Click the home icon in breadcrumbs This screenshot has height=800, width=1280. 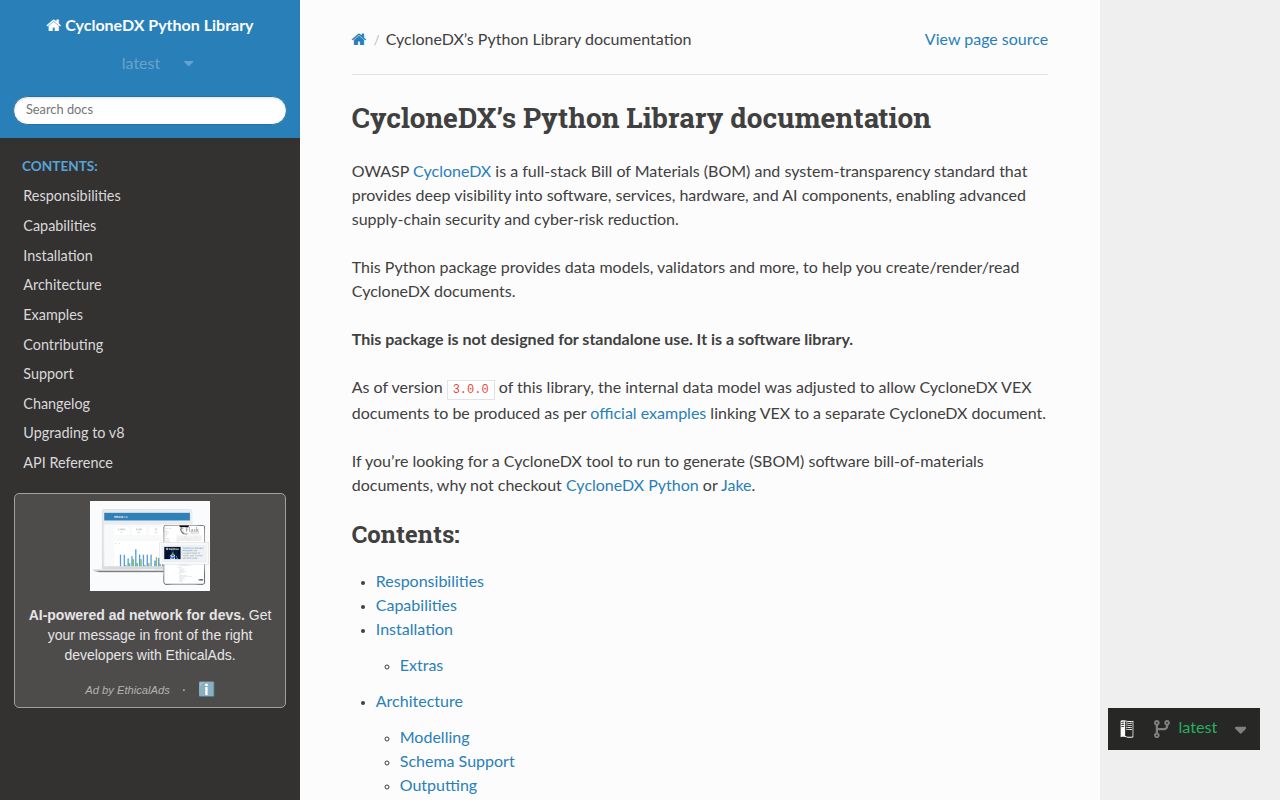pos(359,40)
